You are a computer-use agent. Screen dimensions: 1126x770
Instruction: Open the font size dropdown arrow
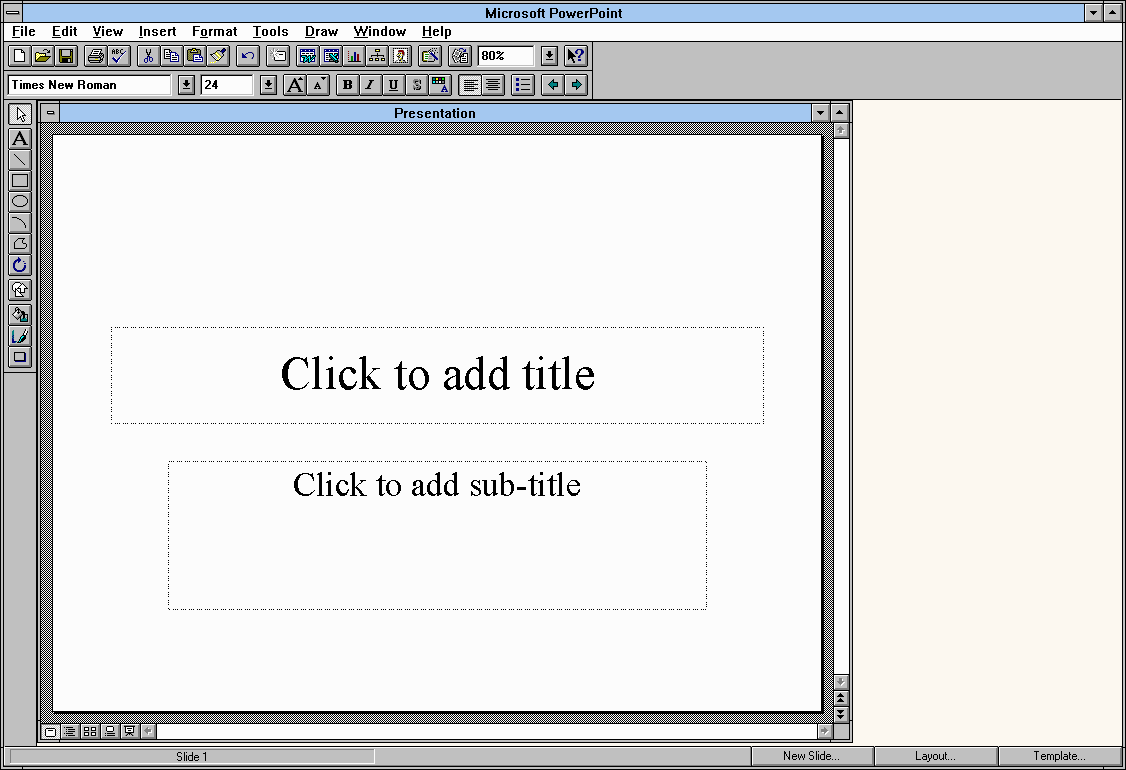point(268,85)
